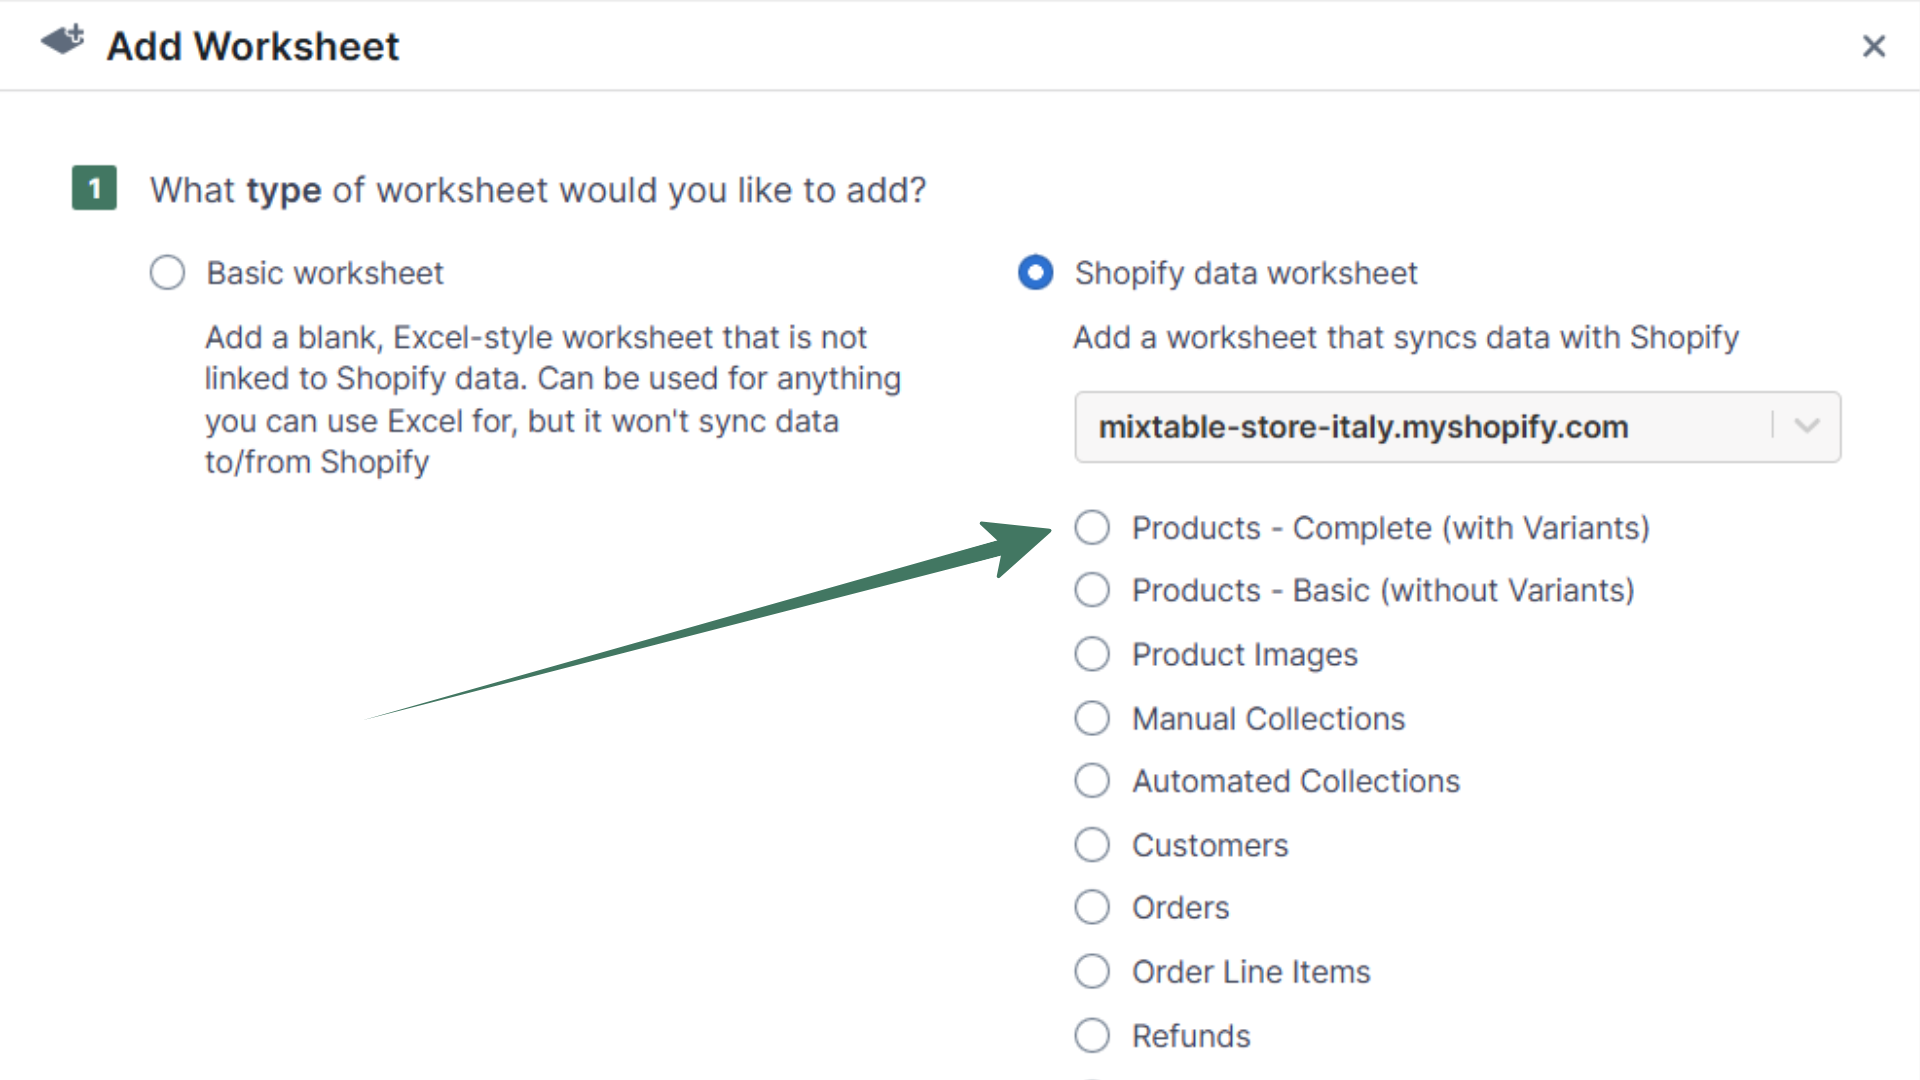1920x1080 pixels.
Task: Select the Refunds radio option
Action: [1092, 1036]
